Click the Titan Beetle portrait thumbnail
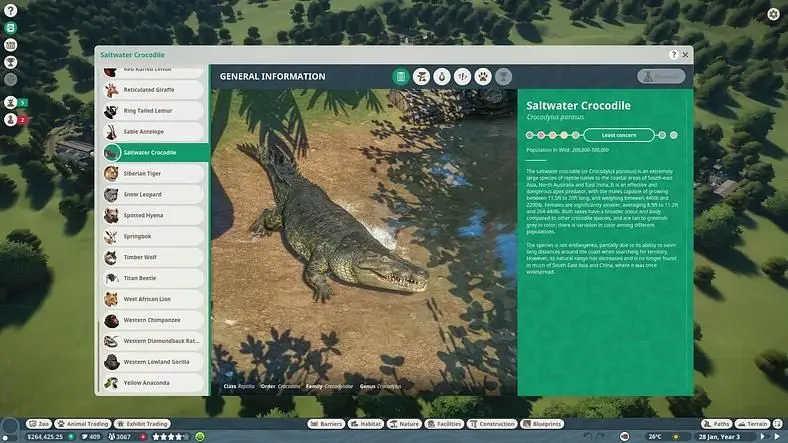This screenshot has width=788, height=443. tap(111, 278)
